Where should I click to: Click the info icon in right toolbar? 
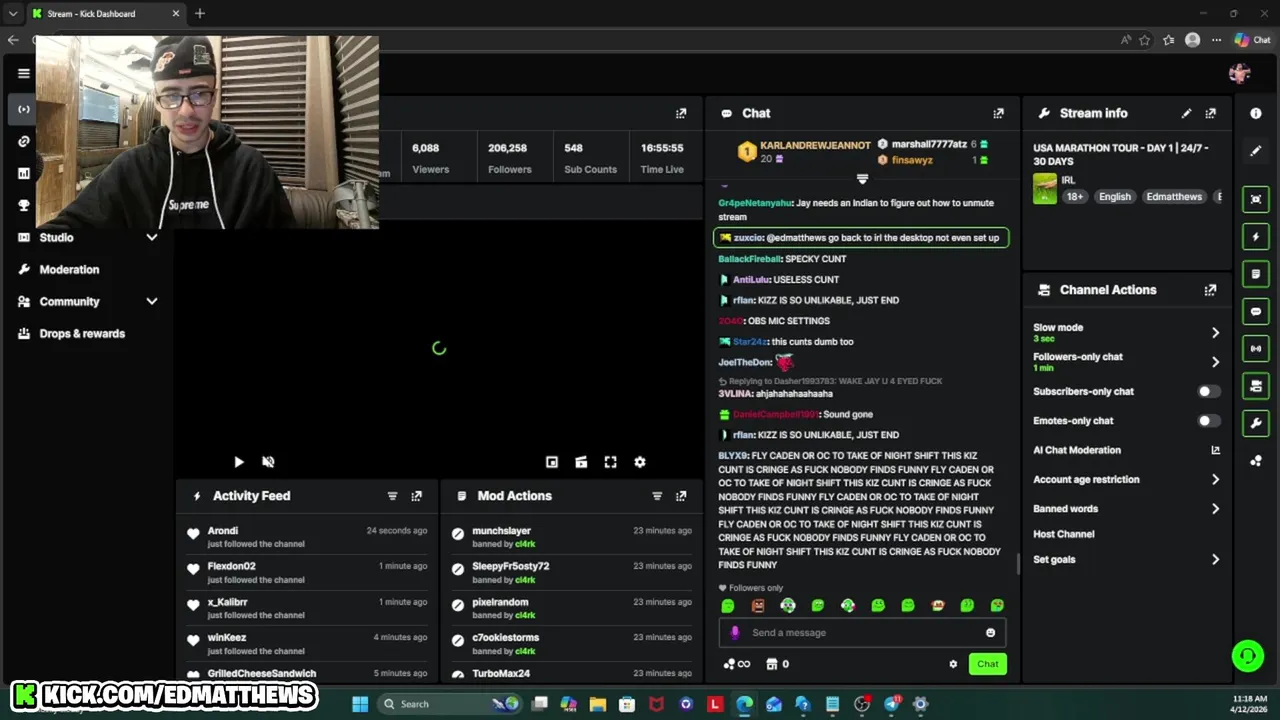click(1256, 114)
